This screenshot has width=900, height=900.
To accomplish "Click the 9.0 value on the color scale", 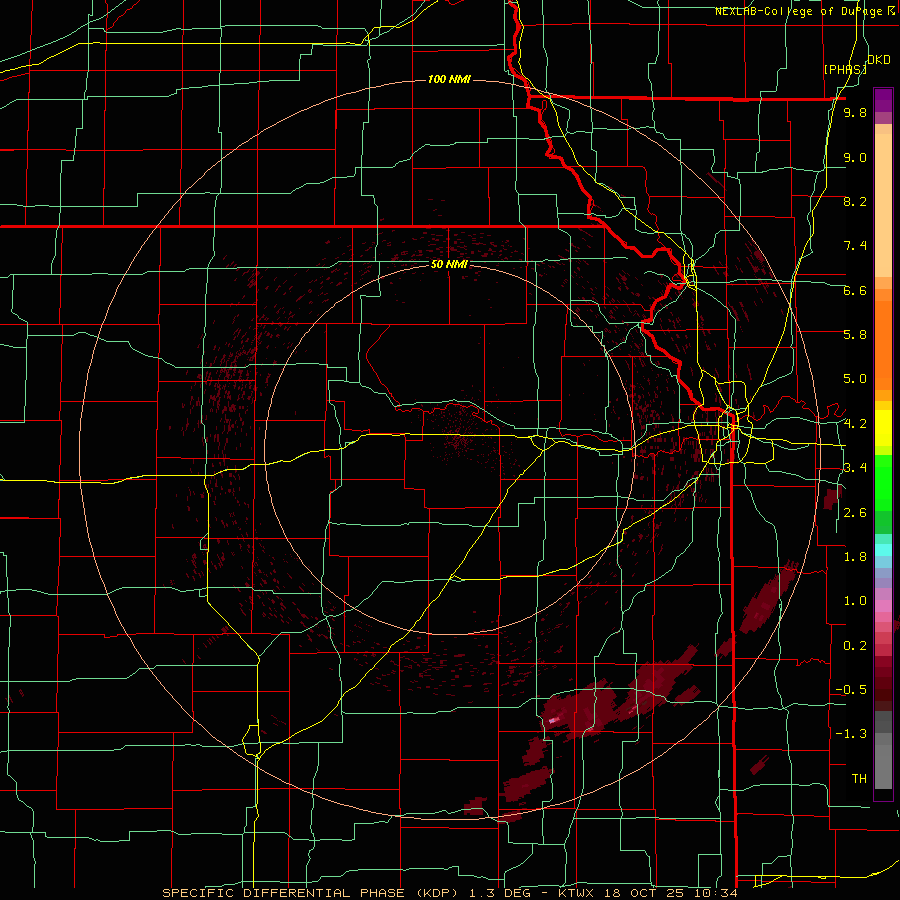I will 855,157.
